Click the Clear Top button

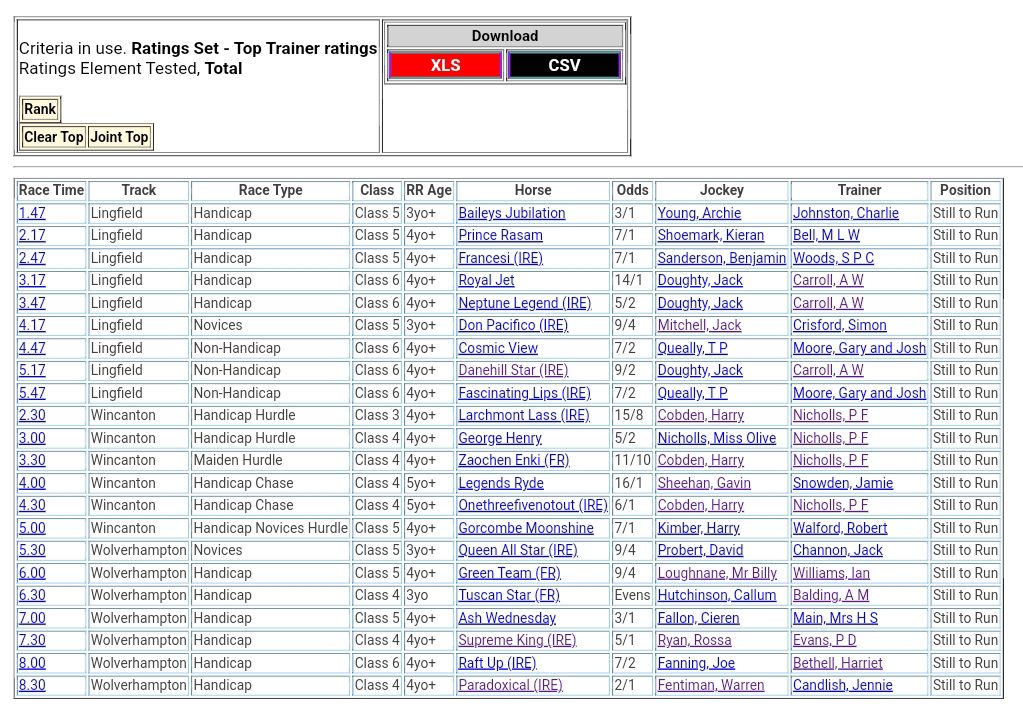click(x=54, y=137)
